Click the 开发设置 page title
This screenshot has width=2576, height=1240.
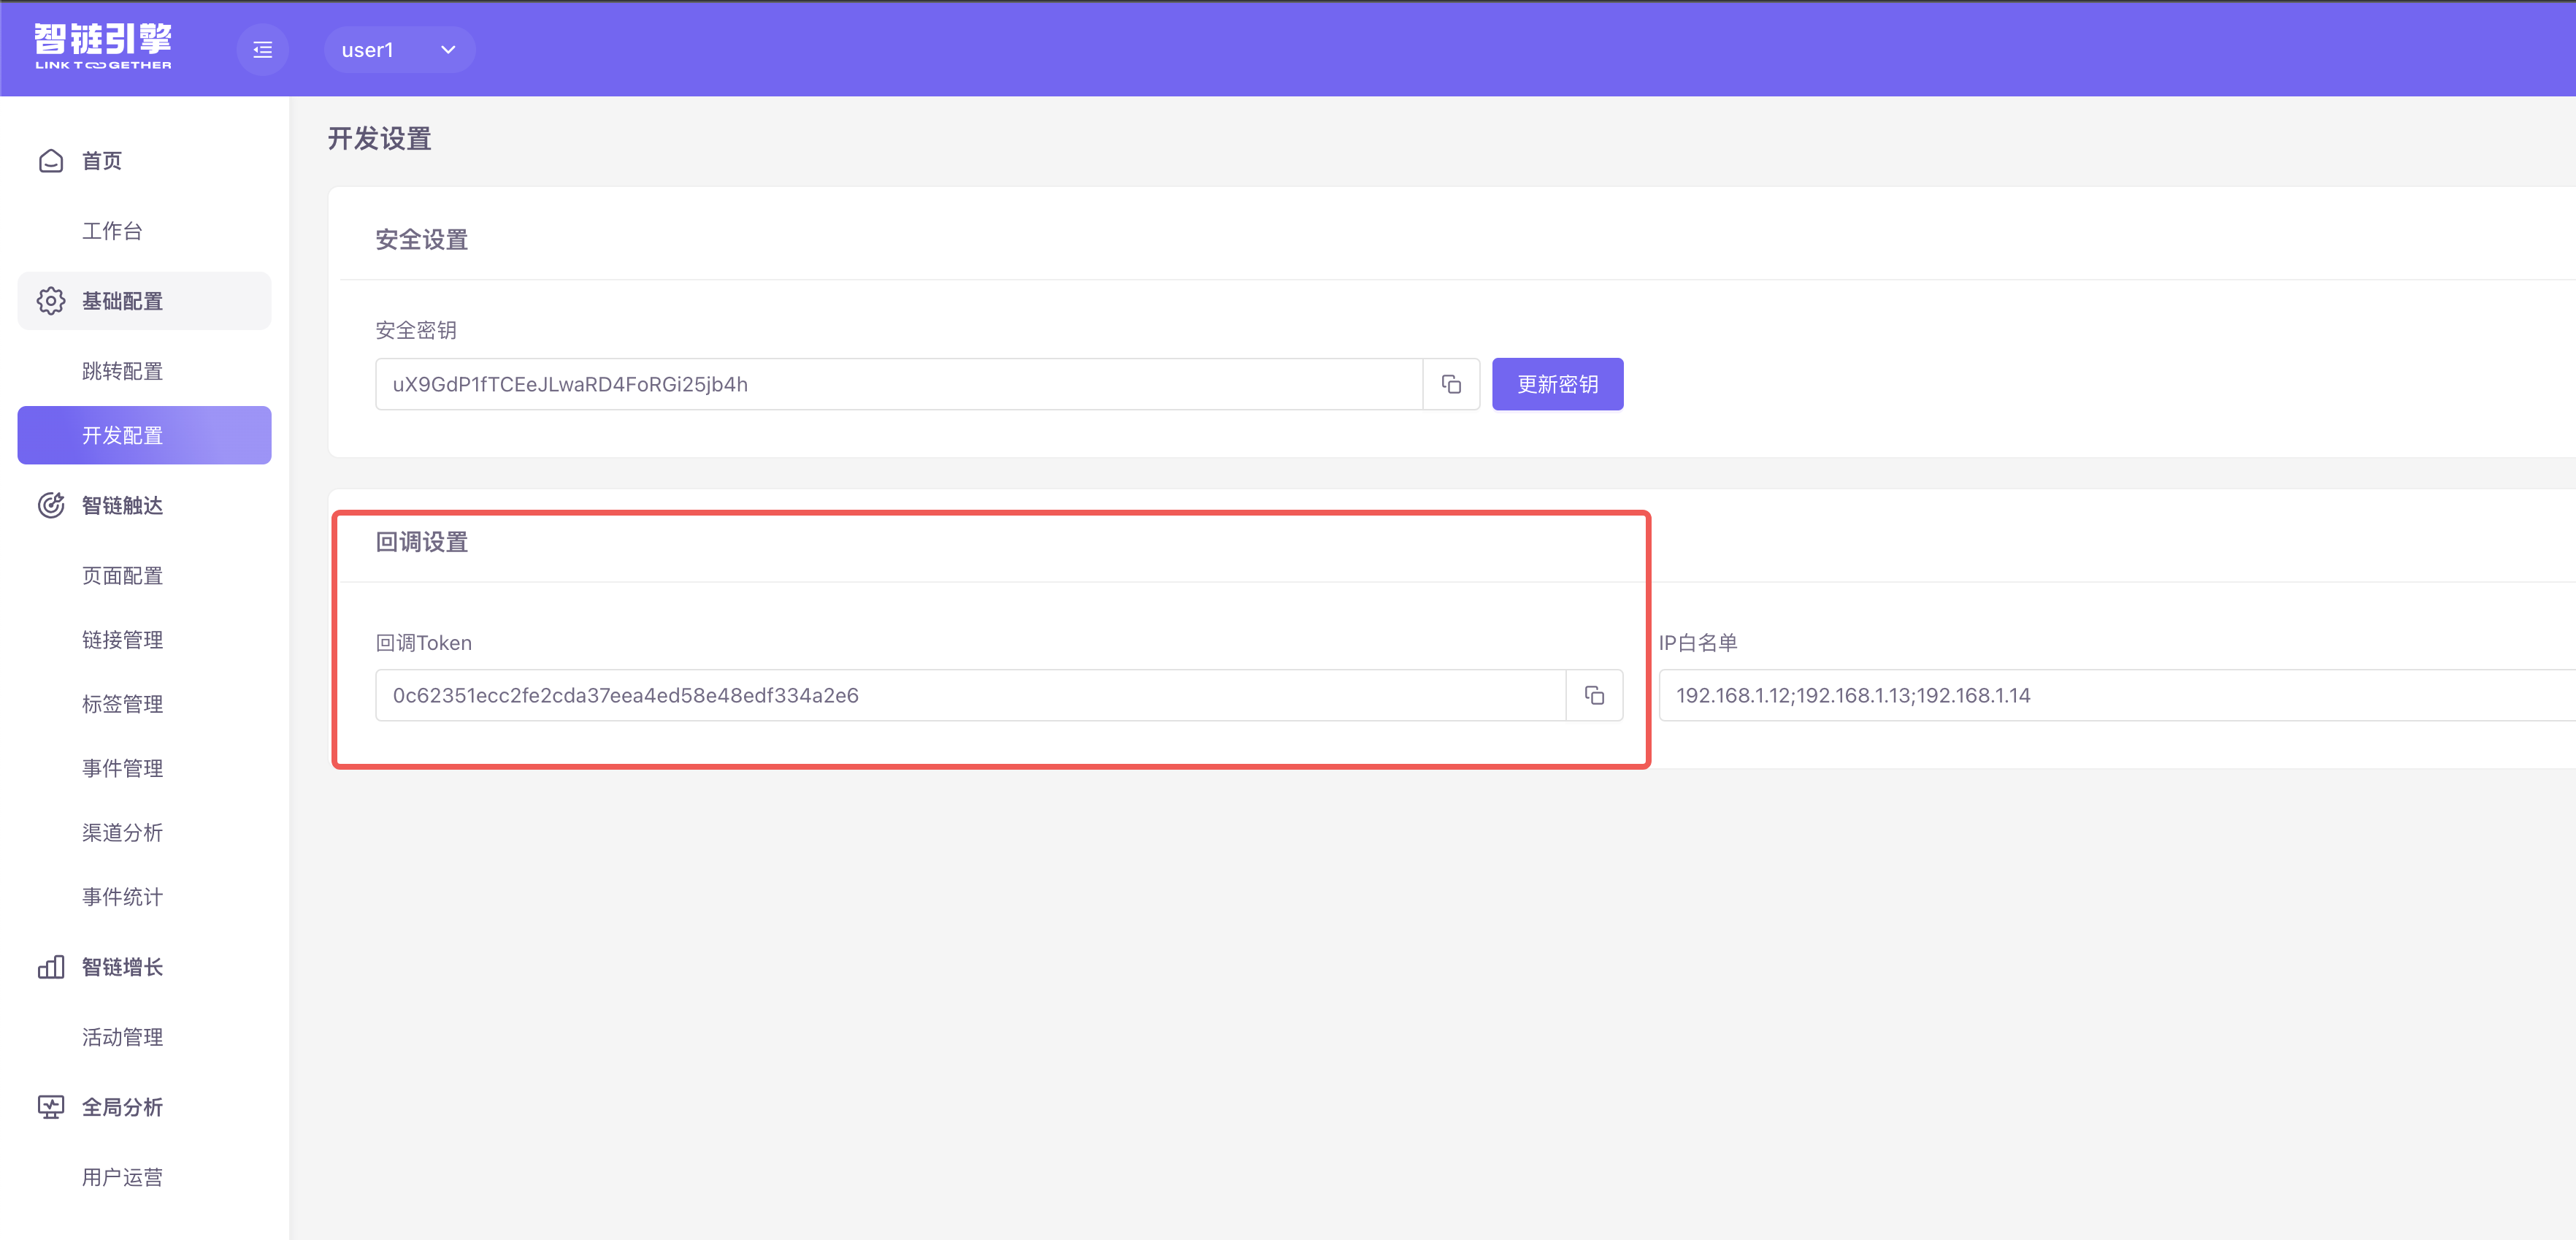point(380,139)
